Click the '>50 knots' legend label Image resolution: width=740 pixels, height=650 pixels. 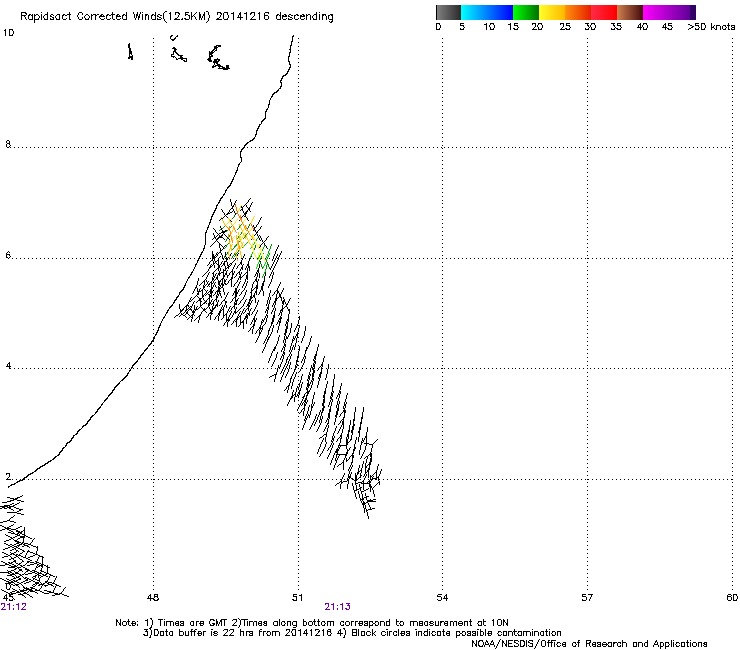tap(711, 27)
